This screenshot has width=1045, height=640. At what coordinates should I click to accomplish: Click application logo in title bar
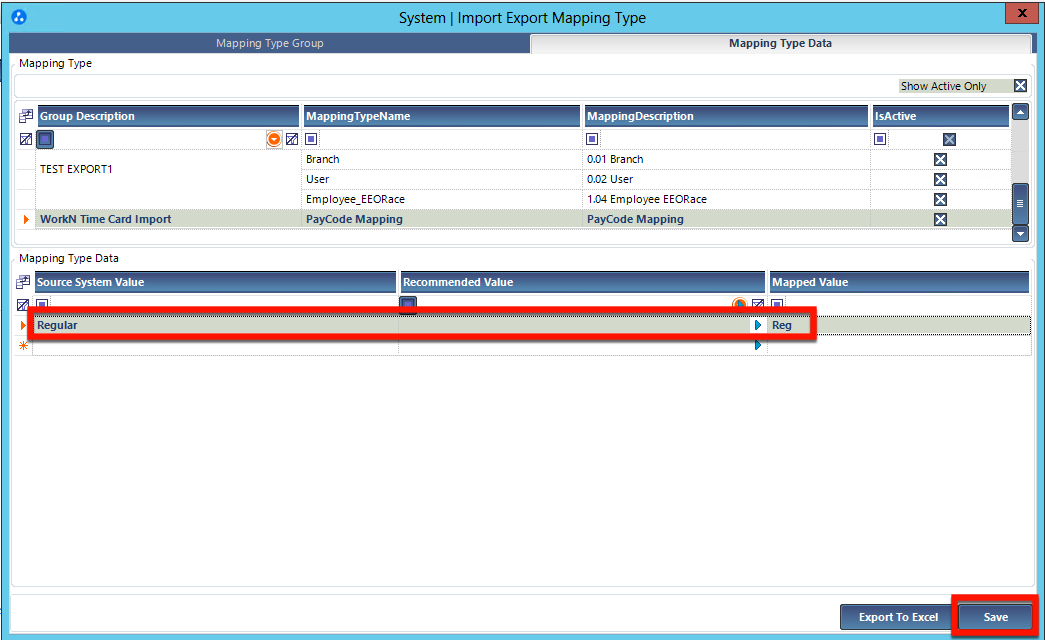19,17
